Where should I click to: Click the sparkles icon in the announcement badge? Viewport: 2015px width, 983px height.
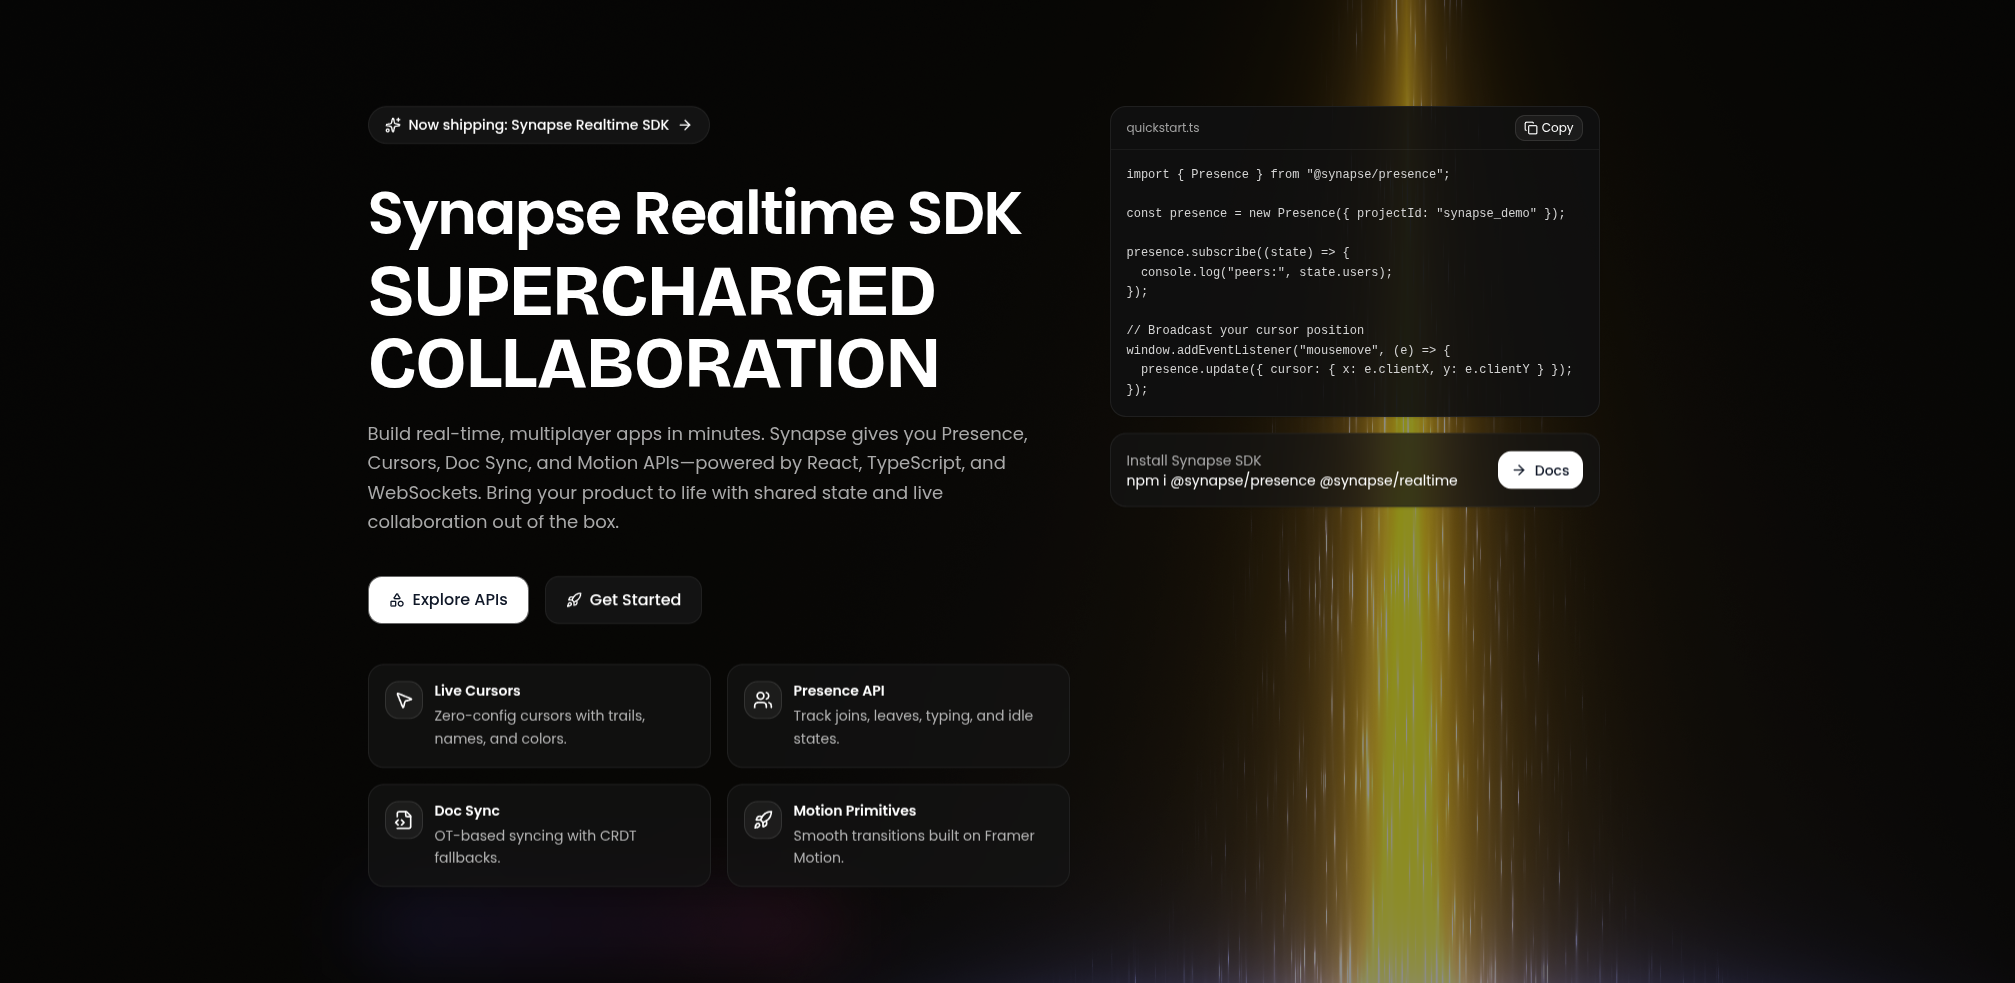tap(393, 125)
